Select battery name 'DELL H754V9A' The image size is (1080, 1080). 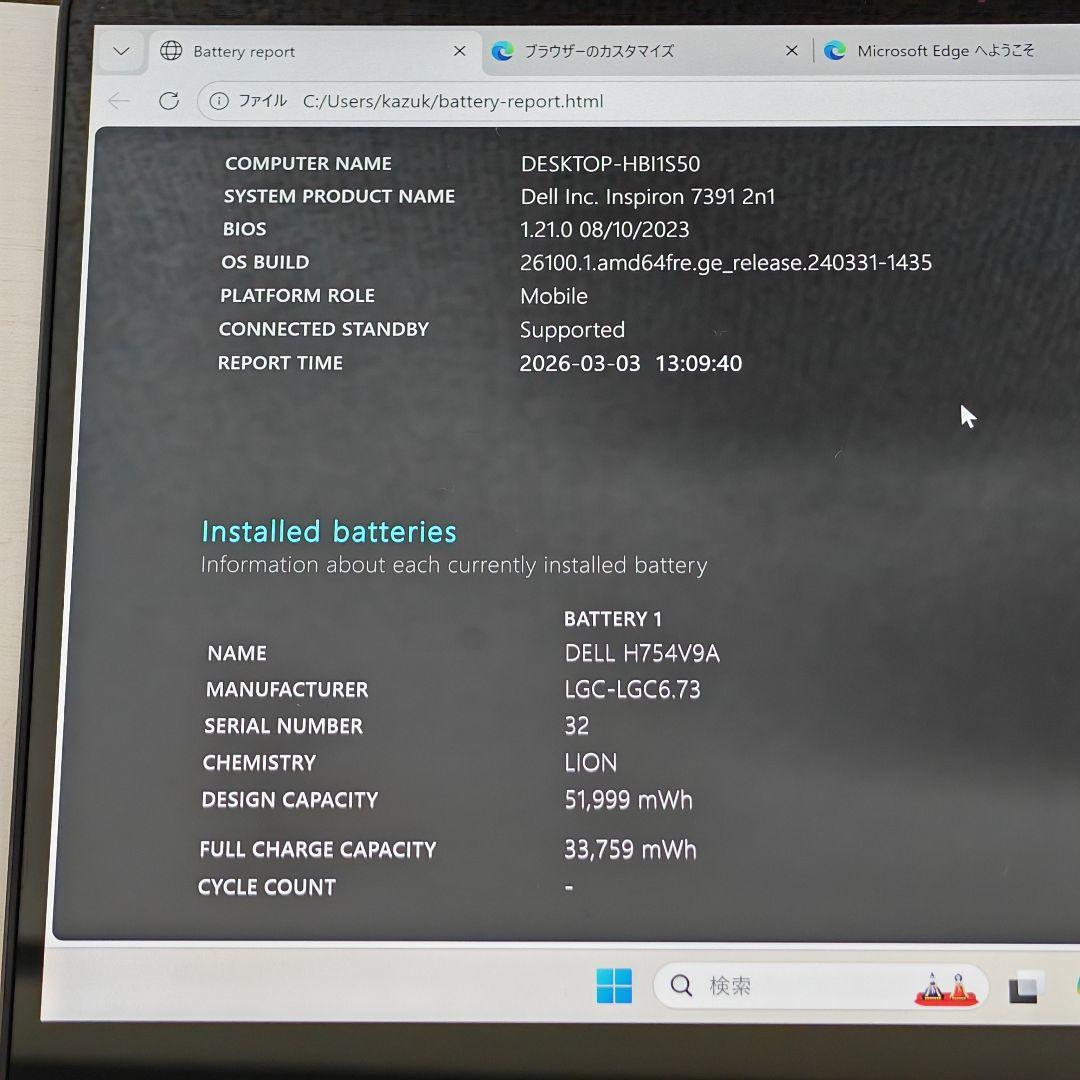(x=642, y=653)
